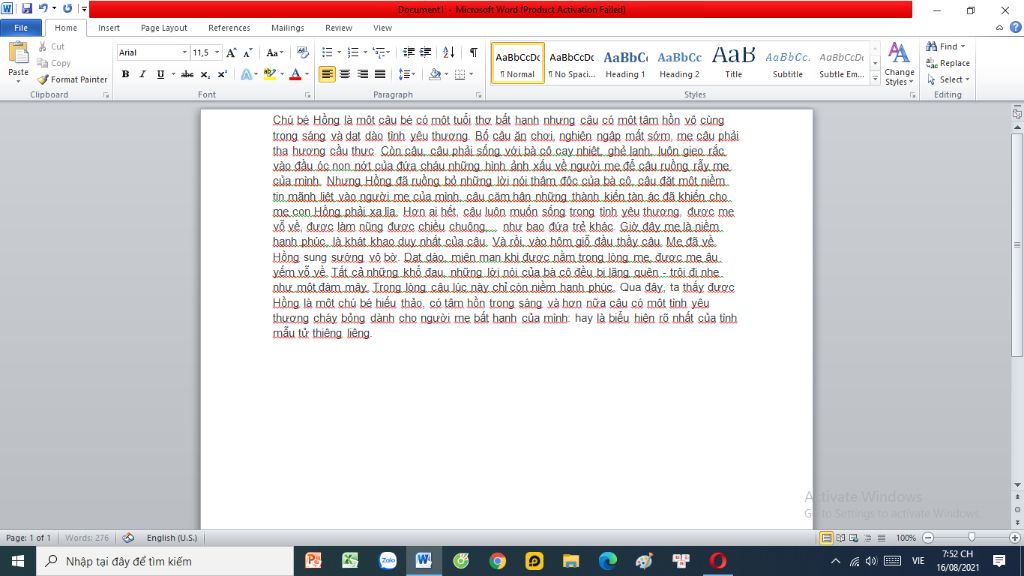Start a numbered list
Image resolution: width=1024 pixels, height=576 pixels.
pos(353,52)
